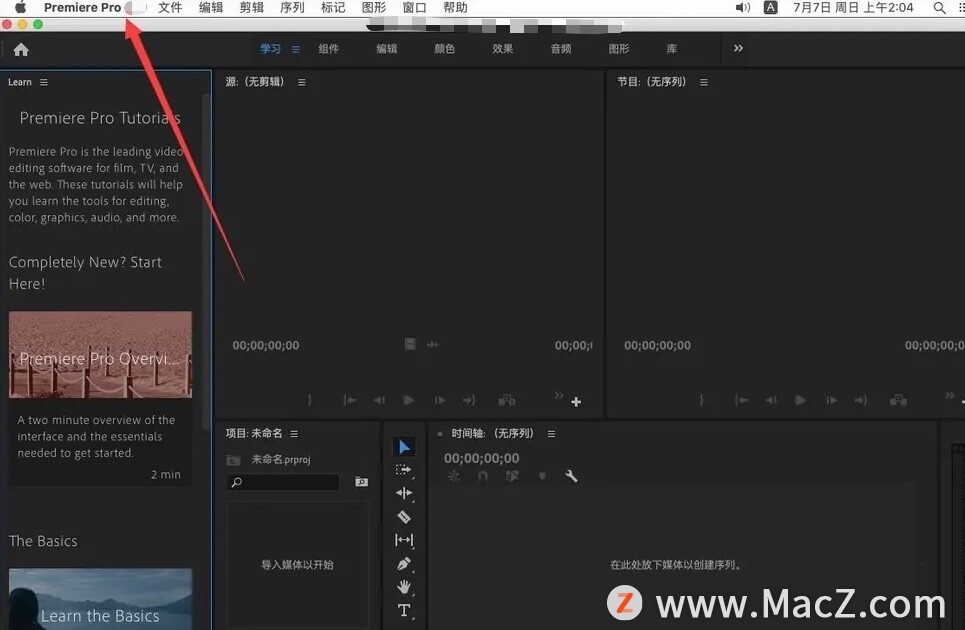
Task: Switch to the 组件 workspace tab
Action: point(329,49)
